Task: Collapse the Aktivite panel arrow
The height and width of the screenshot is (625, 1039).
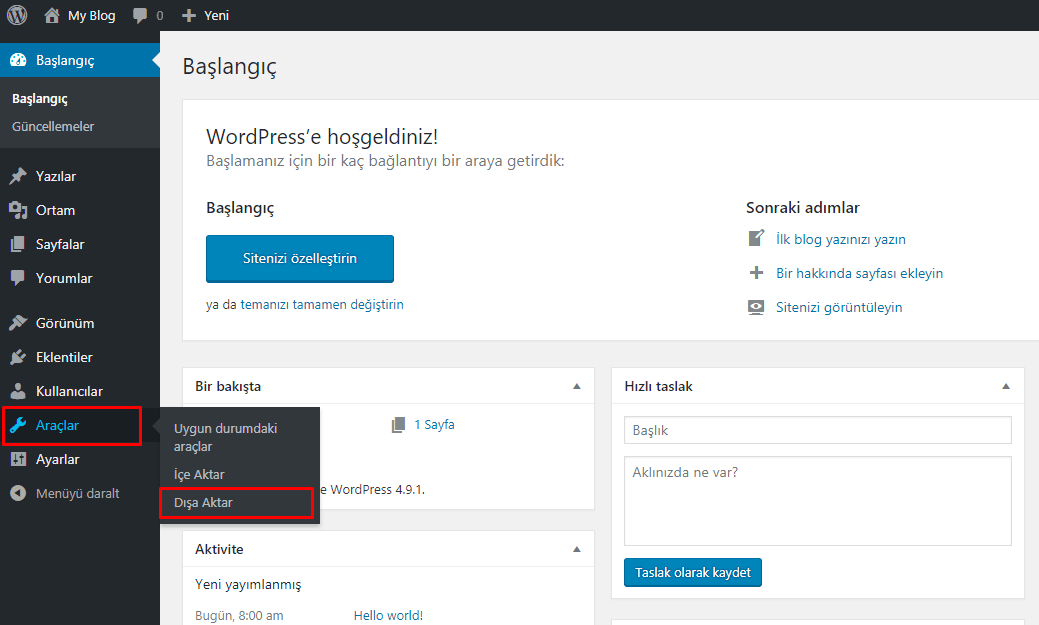Action: pyautogui.click(x=576, y=549)
